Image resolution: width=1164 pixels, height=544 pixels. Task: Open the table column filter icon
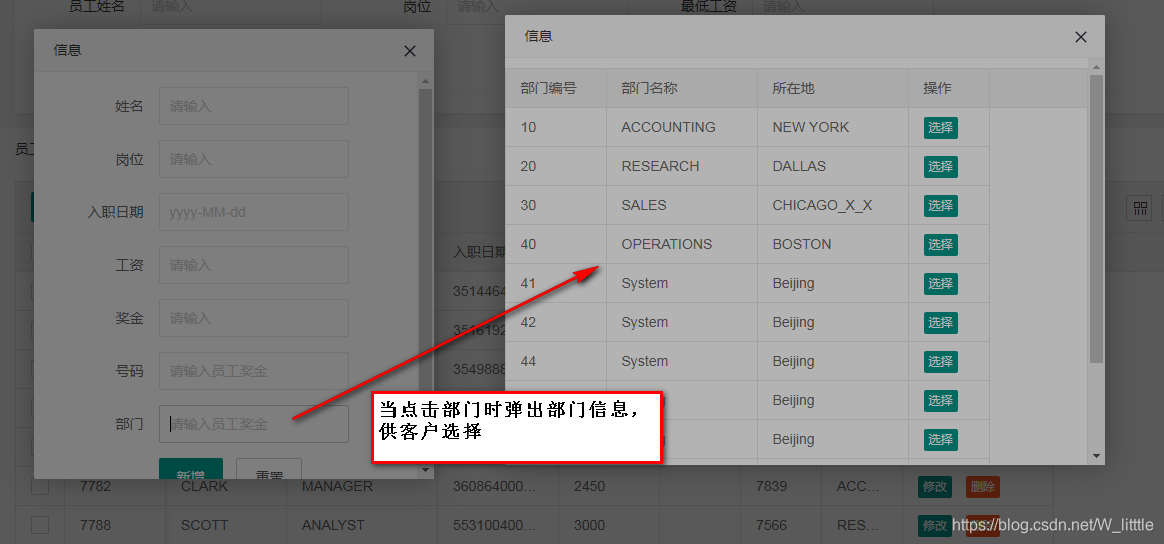(x=1140, y=209)
